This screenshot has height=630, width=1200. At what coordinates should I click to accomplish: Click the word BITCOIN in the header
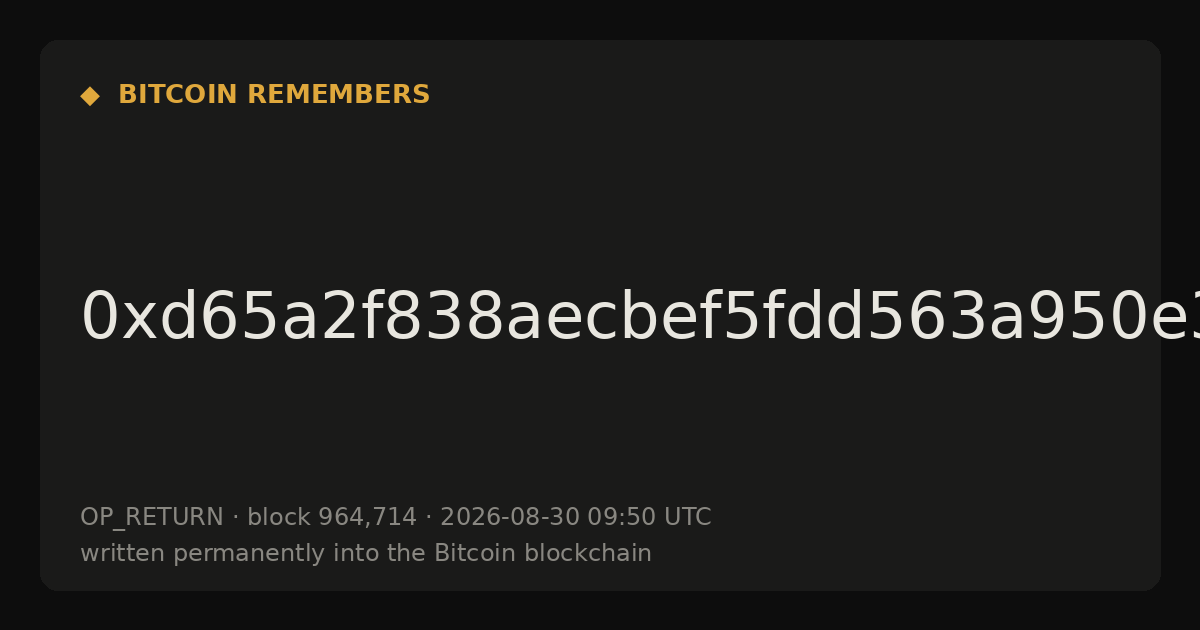pyautogui.click(x=179, y=95)
